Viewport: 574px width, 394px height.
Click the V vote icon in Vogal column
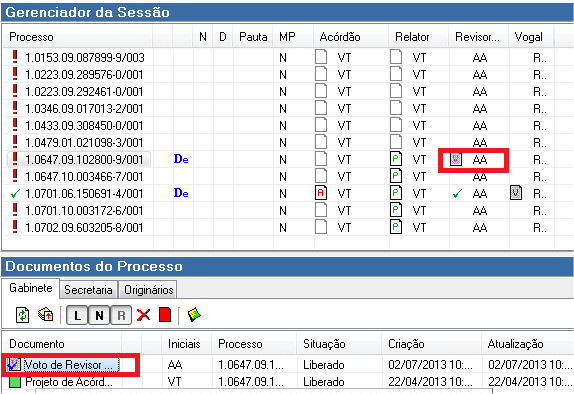(516, 193)
